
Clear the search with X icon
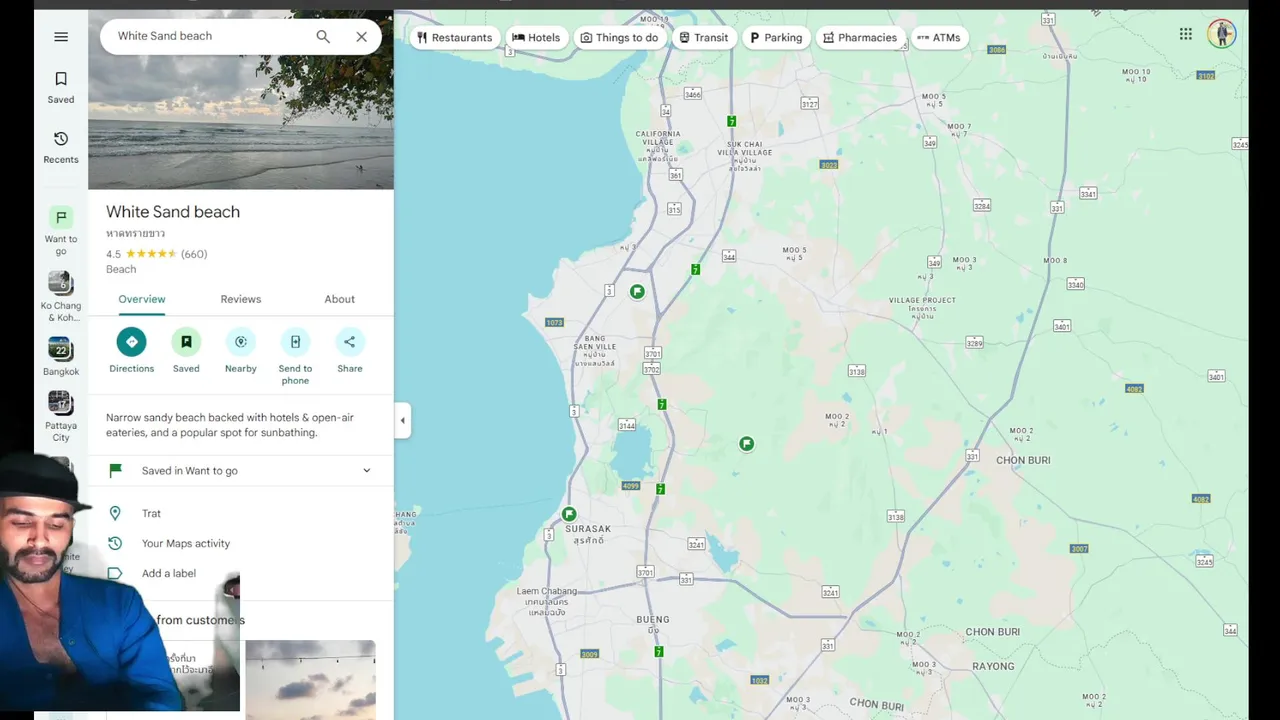[x=362, y=36]
